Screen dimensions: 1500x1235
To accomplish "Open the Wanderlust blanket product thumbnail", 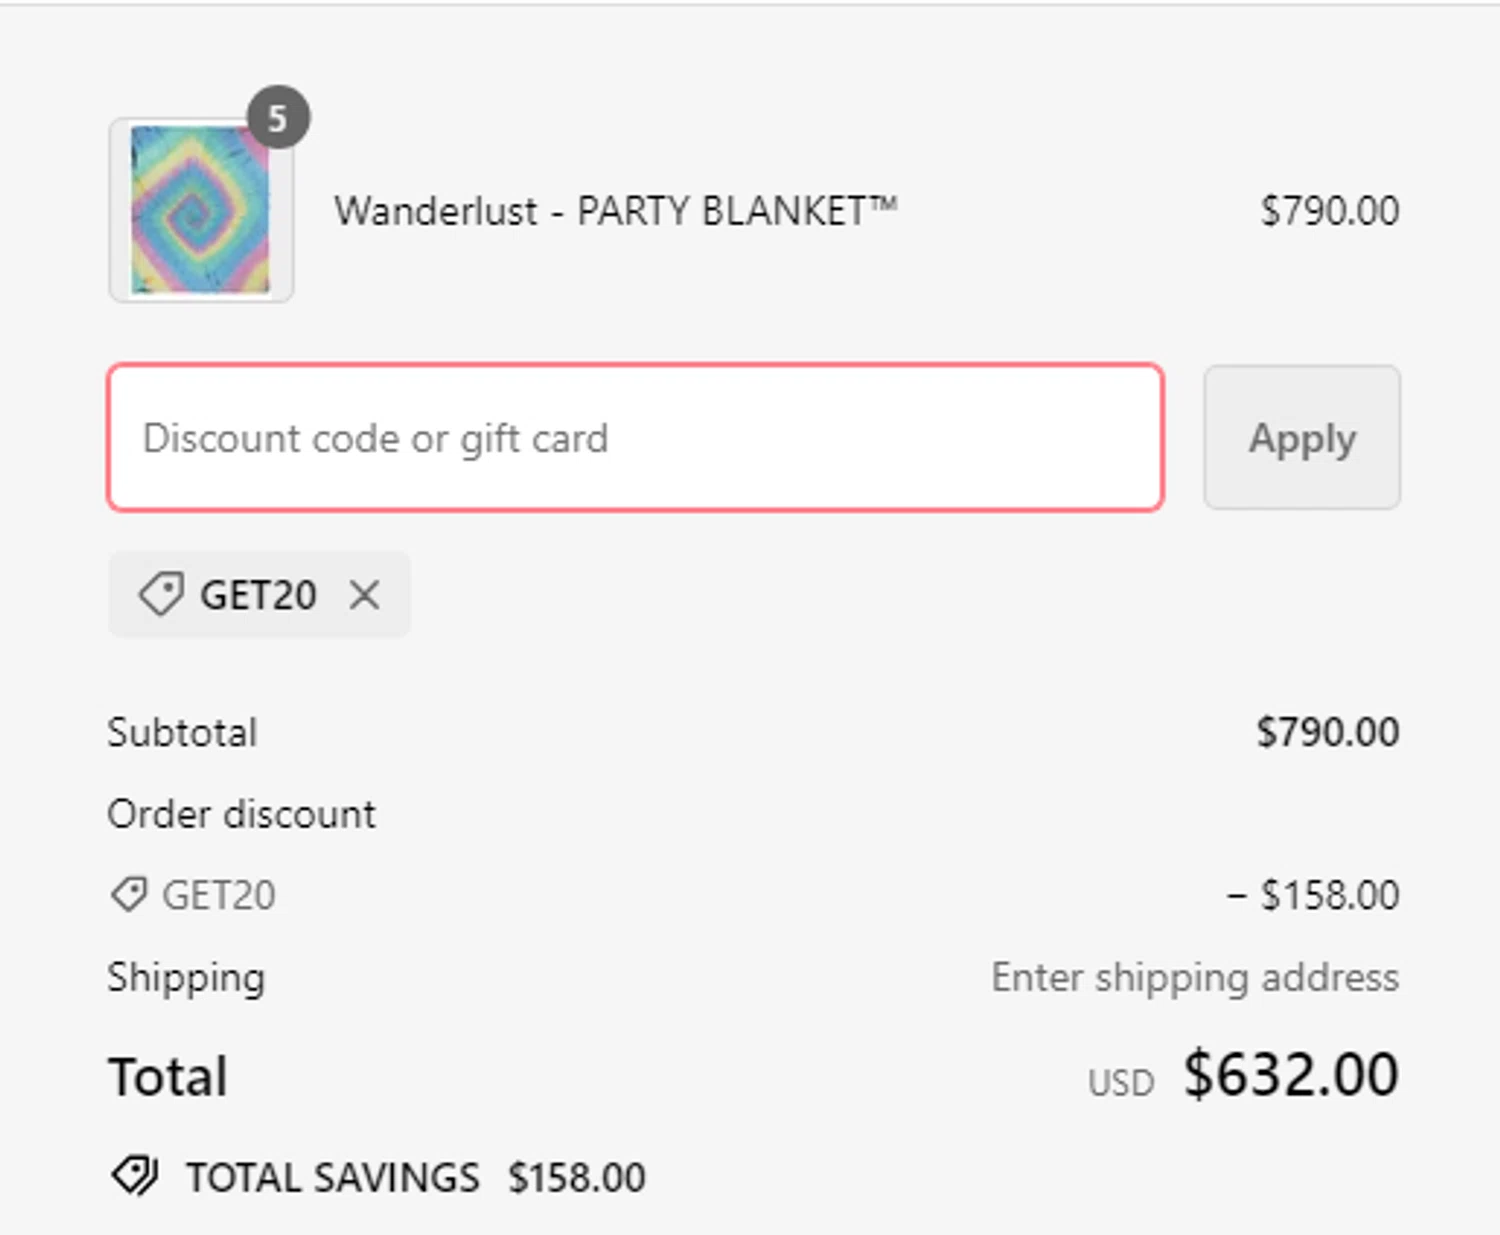I will pos(200,210).
